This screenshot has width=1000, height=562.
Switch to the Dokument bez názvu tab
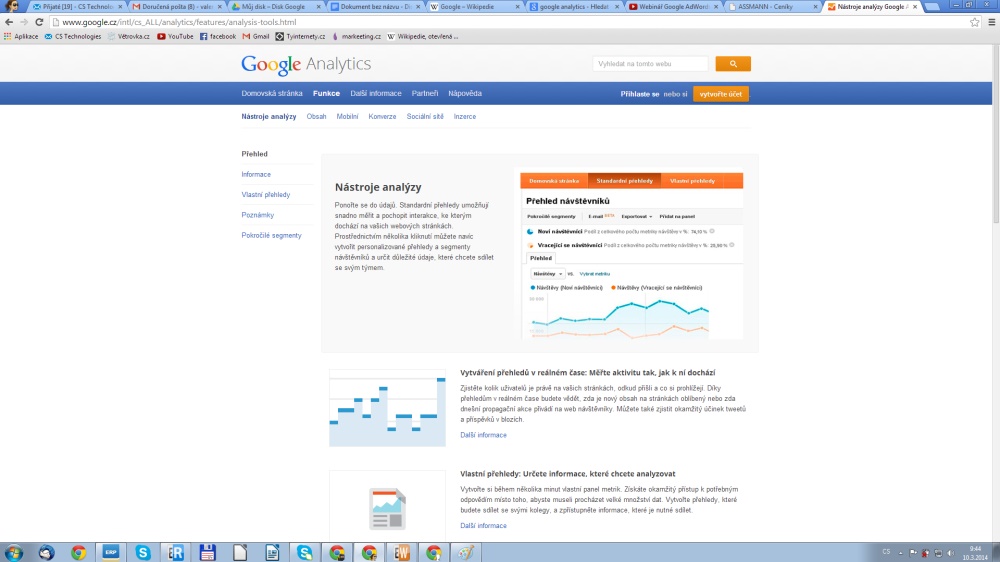pyautogui.click(x=374, y=6)
